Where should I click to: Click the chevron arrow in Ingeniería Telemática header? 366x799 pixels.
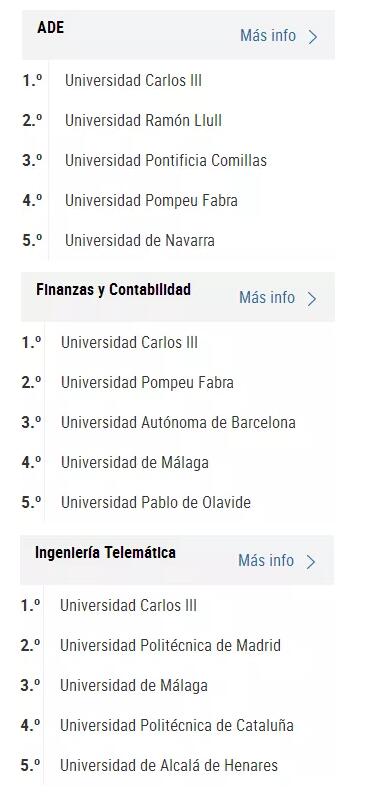click(310, 562)
